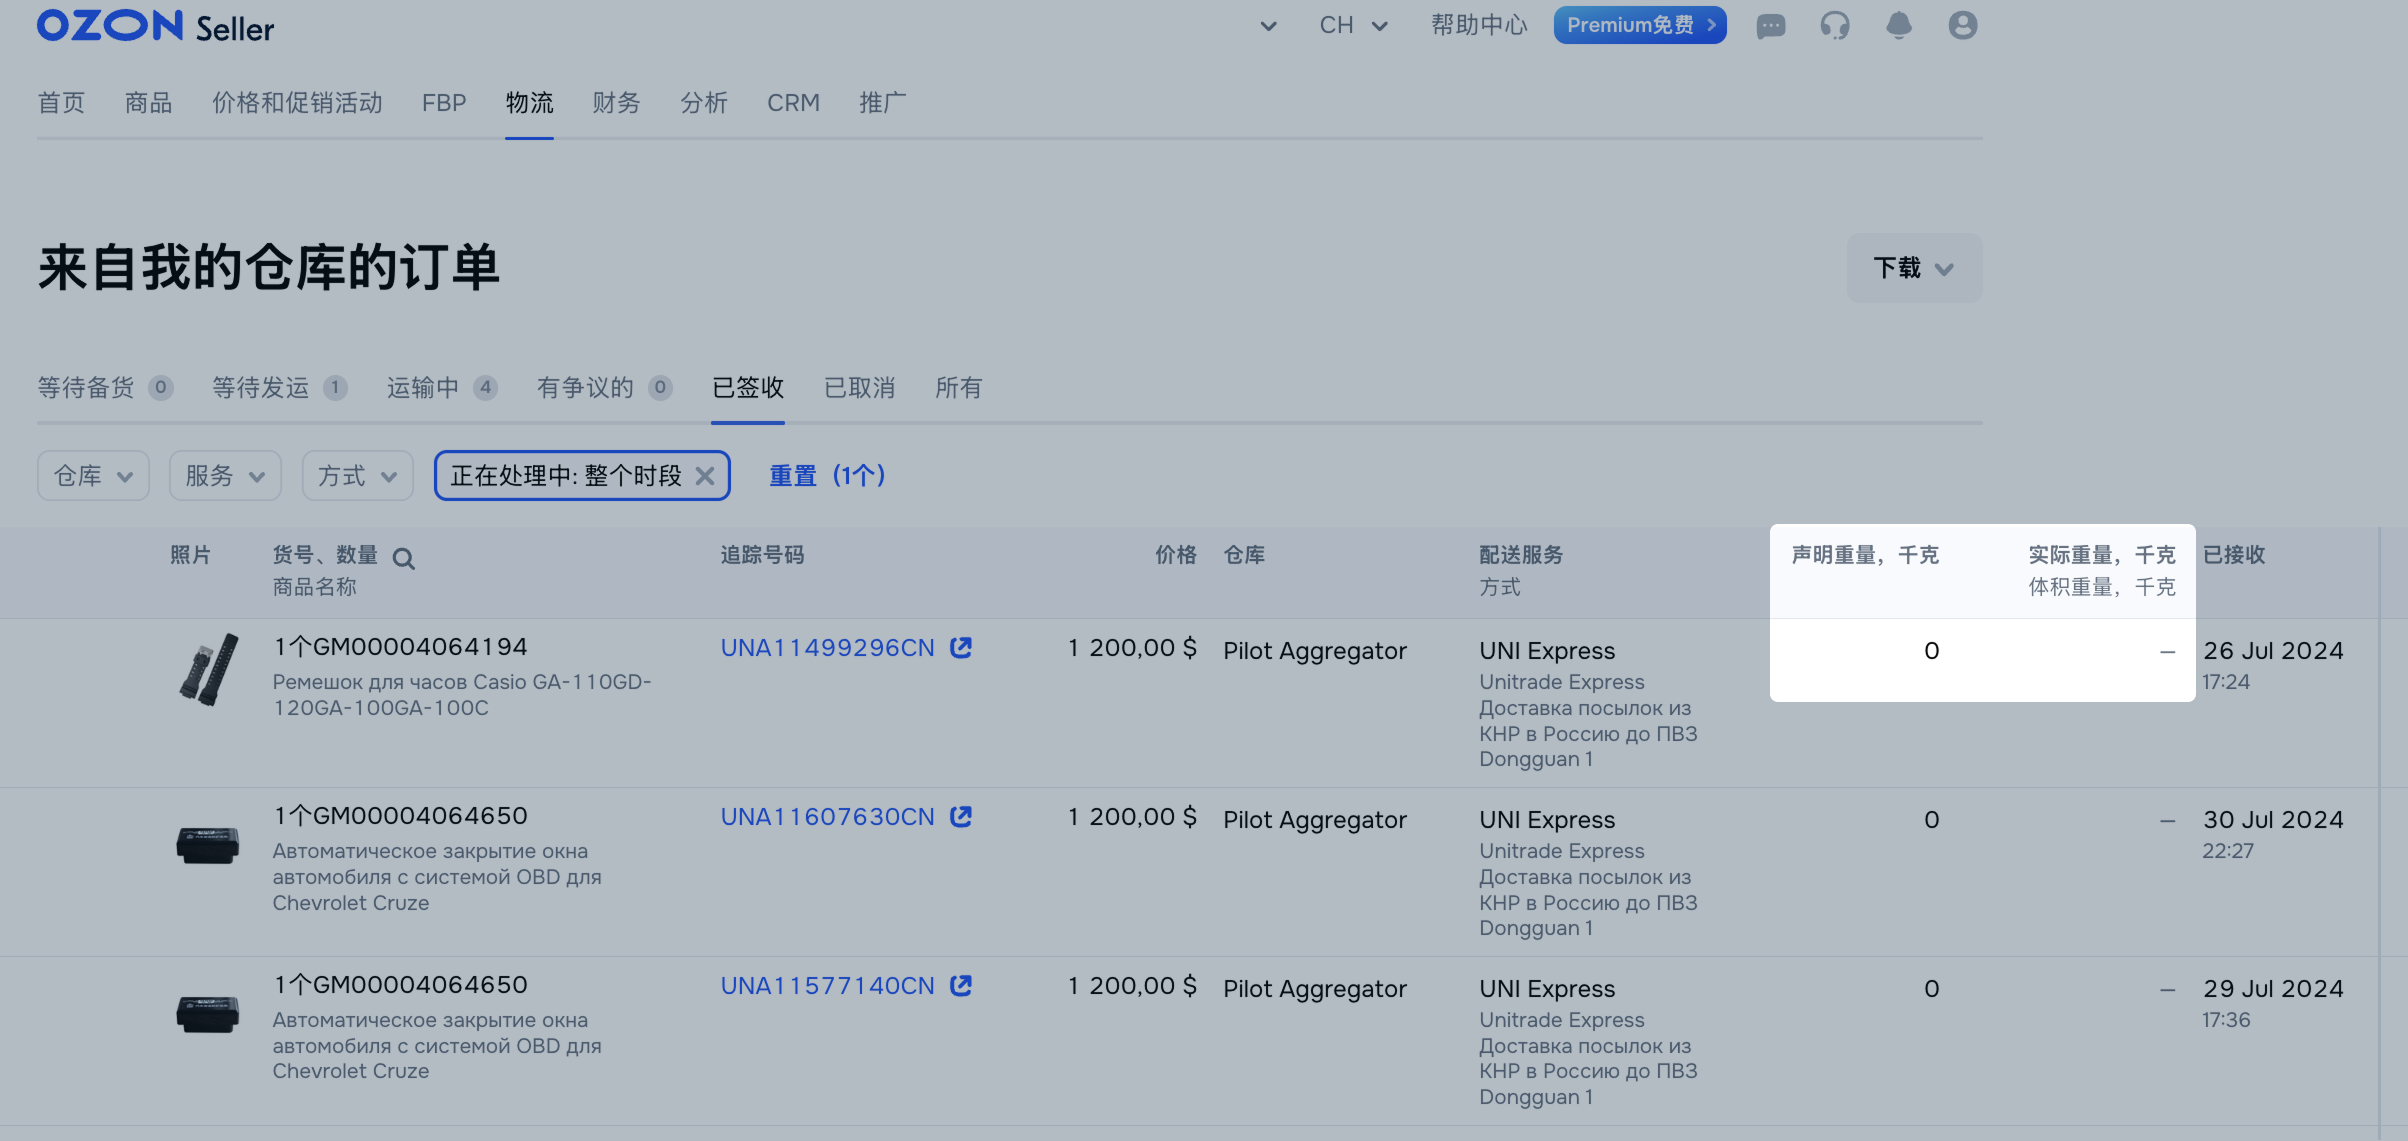
Task: Open the 下载 dropdown button
Action: pyautogui.click(x=1913, y=268)
